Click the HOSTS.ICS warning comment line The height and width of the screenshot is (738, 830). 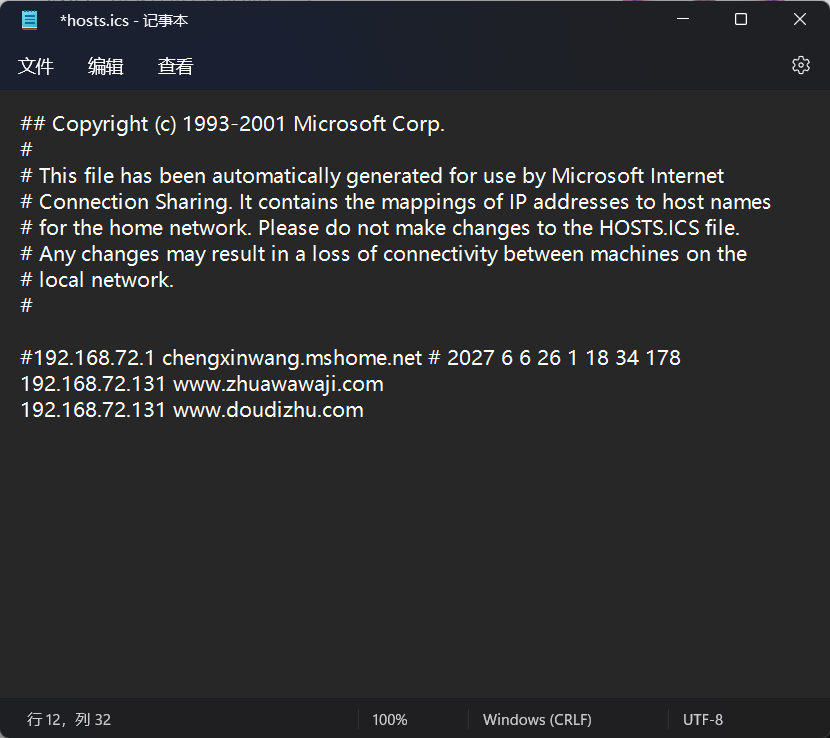(x=380, y=227)
